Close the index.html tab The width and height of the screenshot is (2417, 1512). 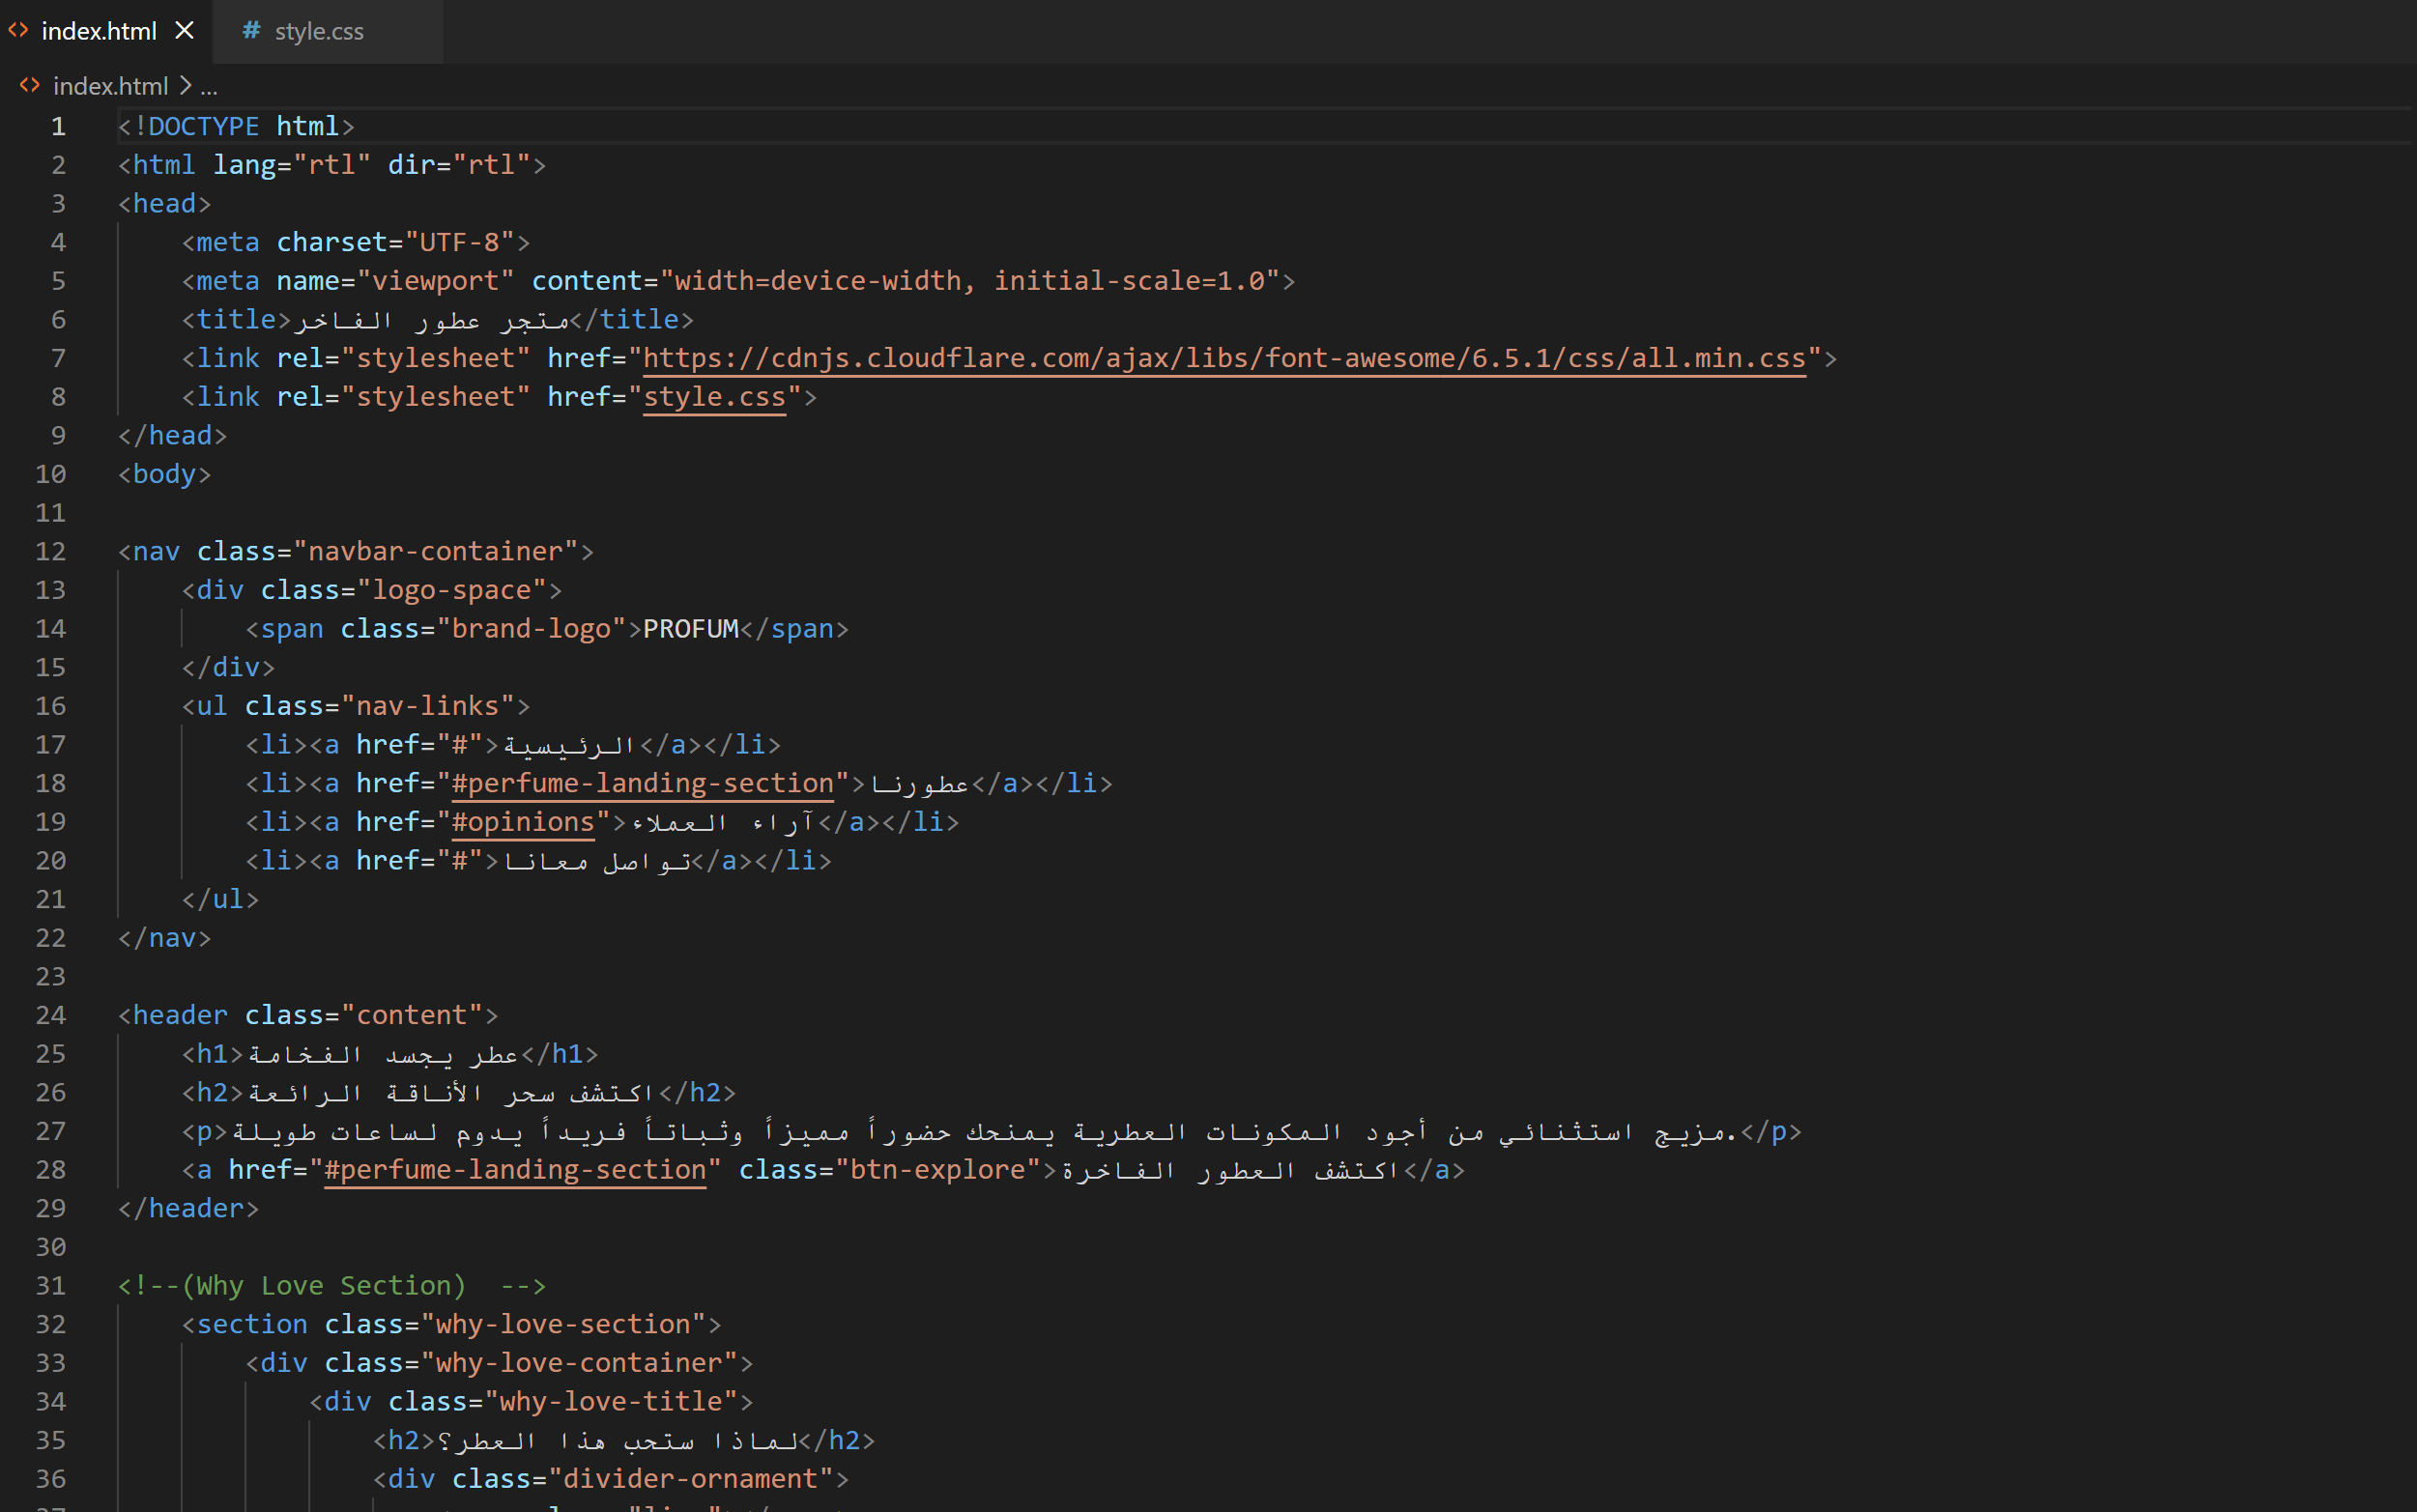184,31
